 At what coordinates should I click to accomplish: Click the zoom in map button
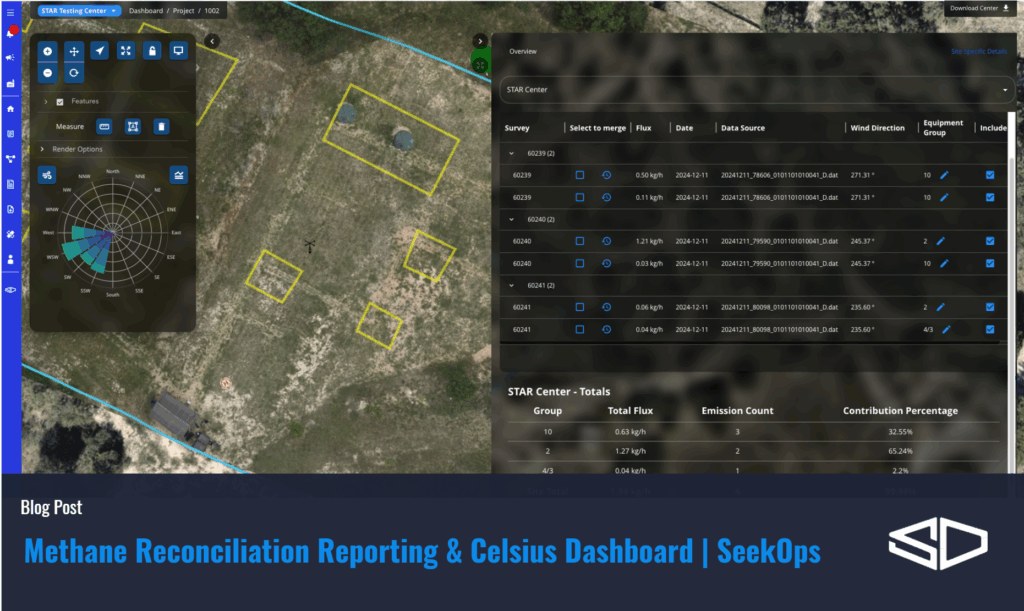[48, 51]
